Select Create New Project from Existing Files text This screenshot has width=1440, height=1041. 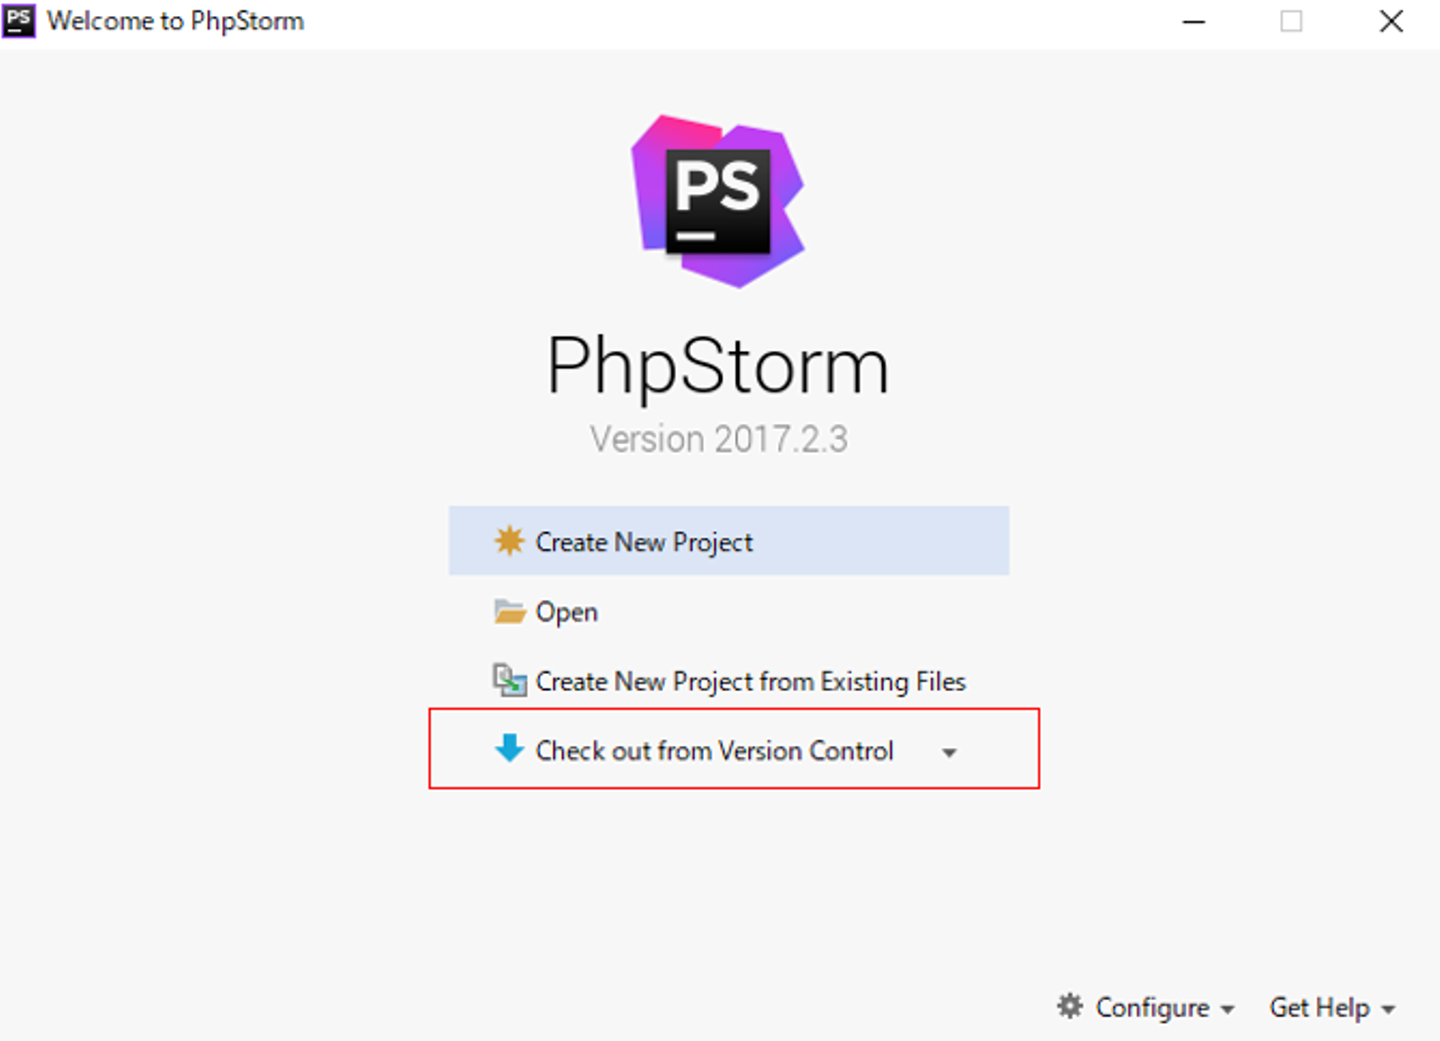point(750,682)
